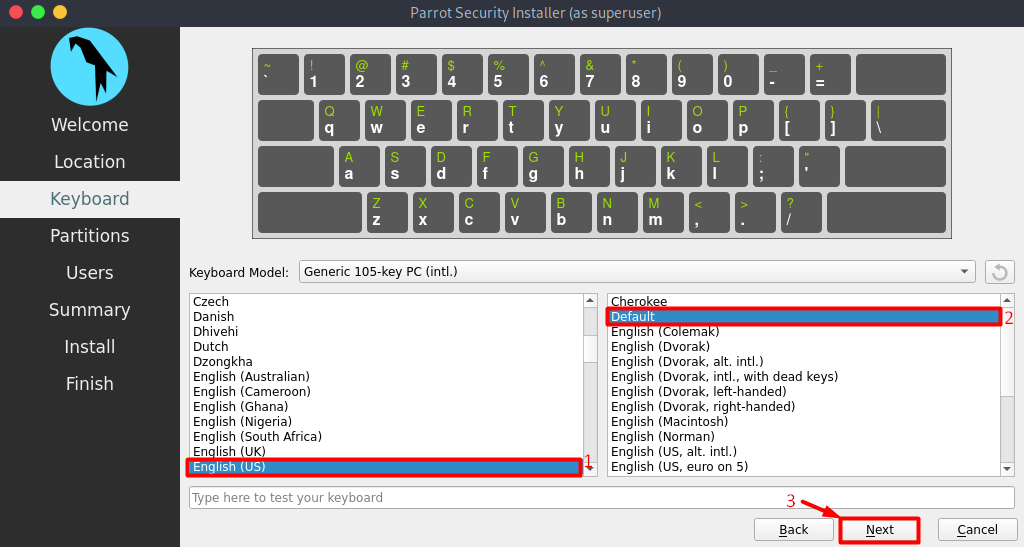
Task: Click the variant list scrollbar thumb
Action: point(1008,350)
